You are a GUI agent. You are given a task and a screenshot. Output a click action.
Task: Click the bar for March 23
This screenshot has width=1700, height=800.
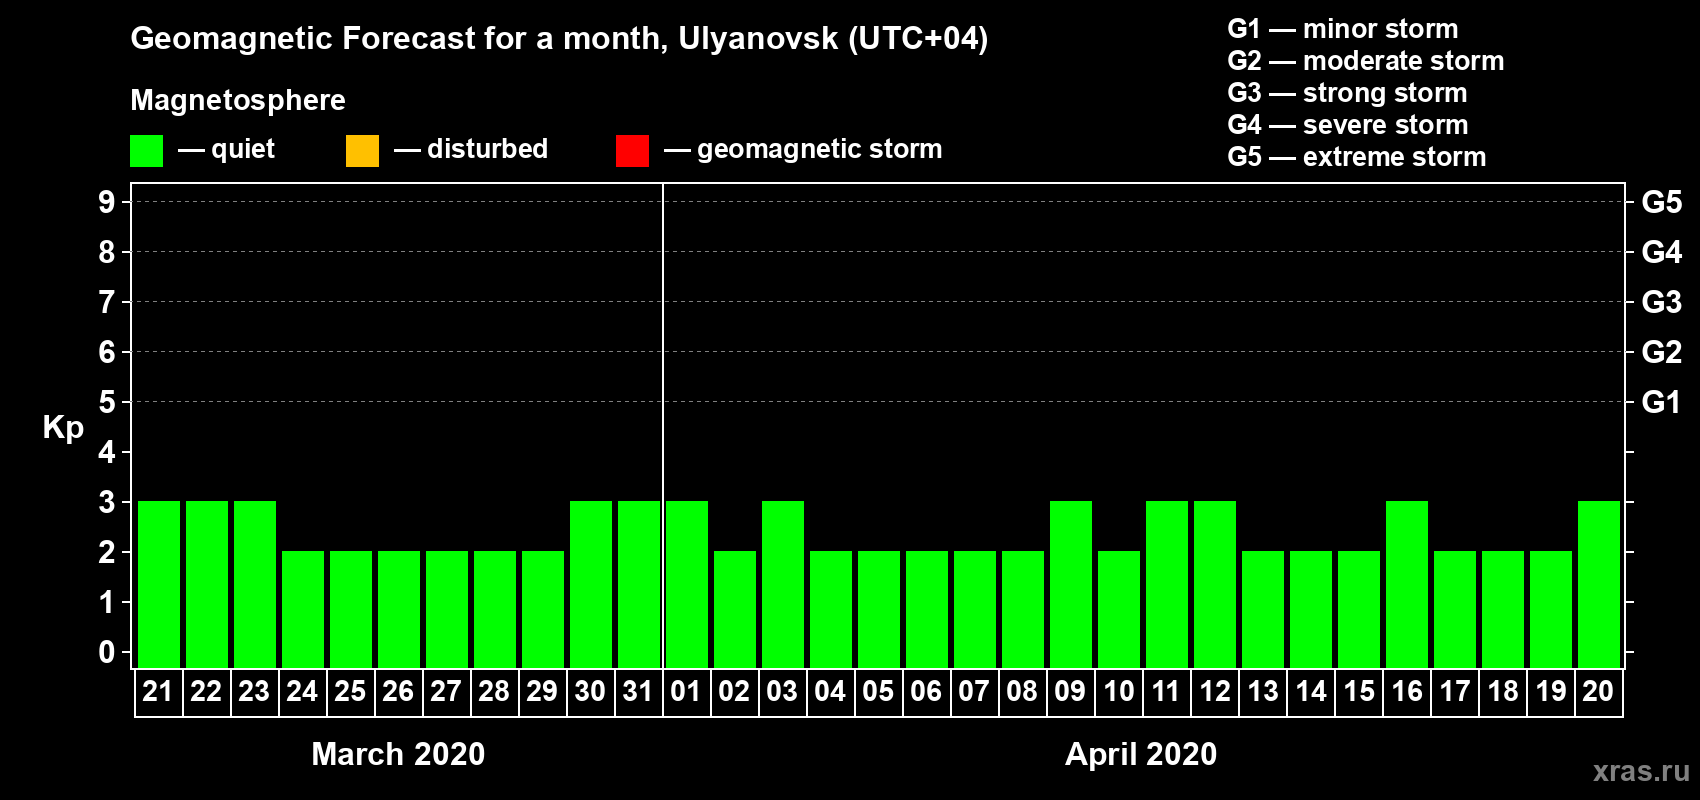point(255,584)
